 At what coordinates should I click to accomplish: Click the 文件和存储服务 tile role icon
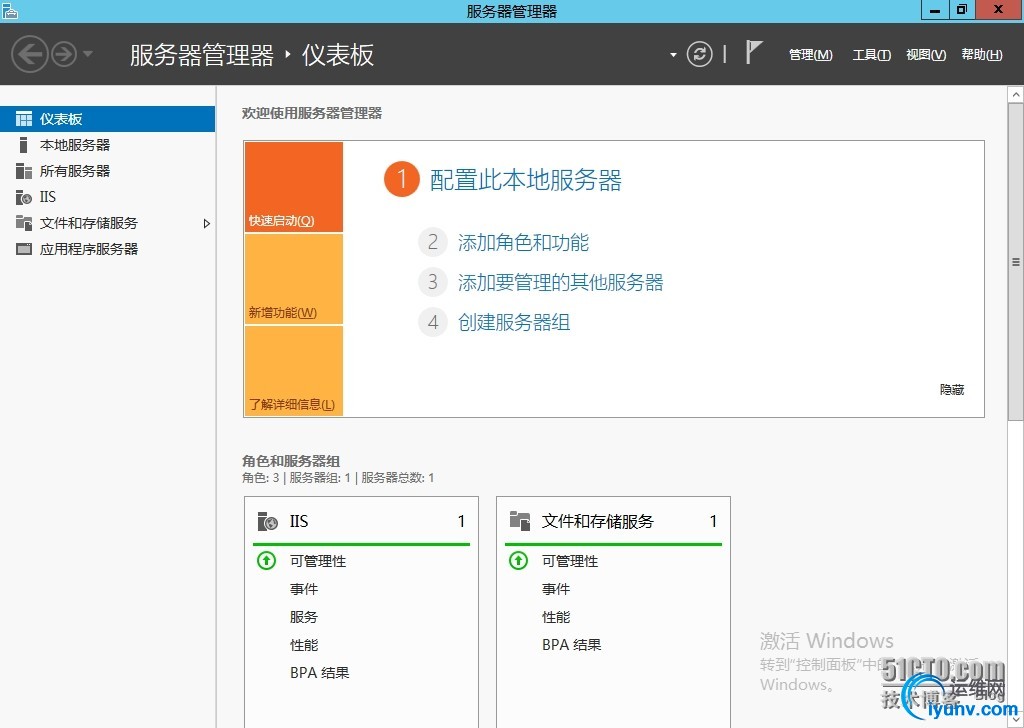[x=520, y=521]
